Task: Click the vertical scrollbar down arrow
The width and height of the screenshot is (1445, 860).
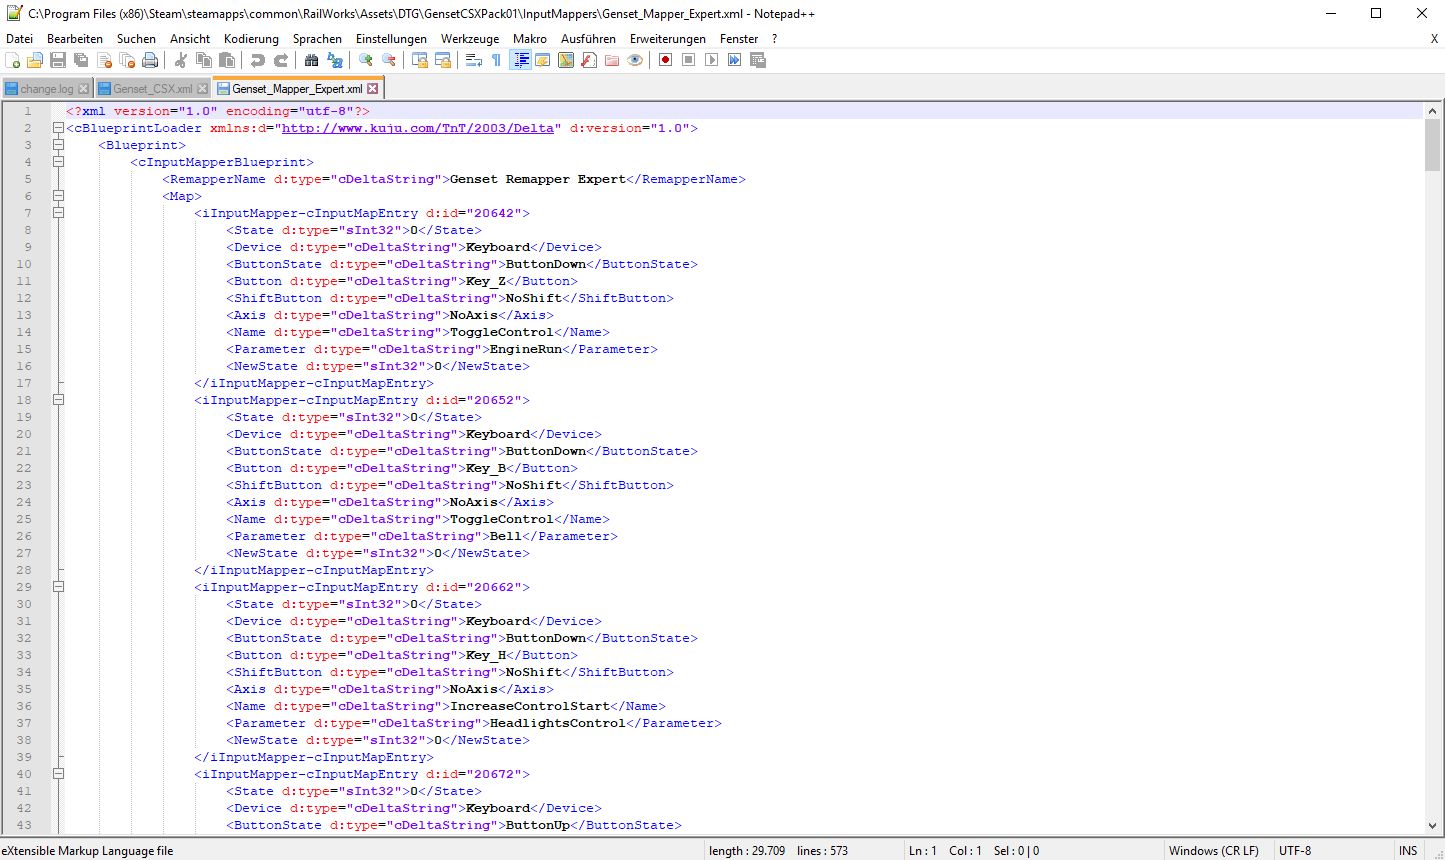Action: coord(1432,826)
